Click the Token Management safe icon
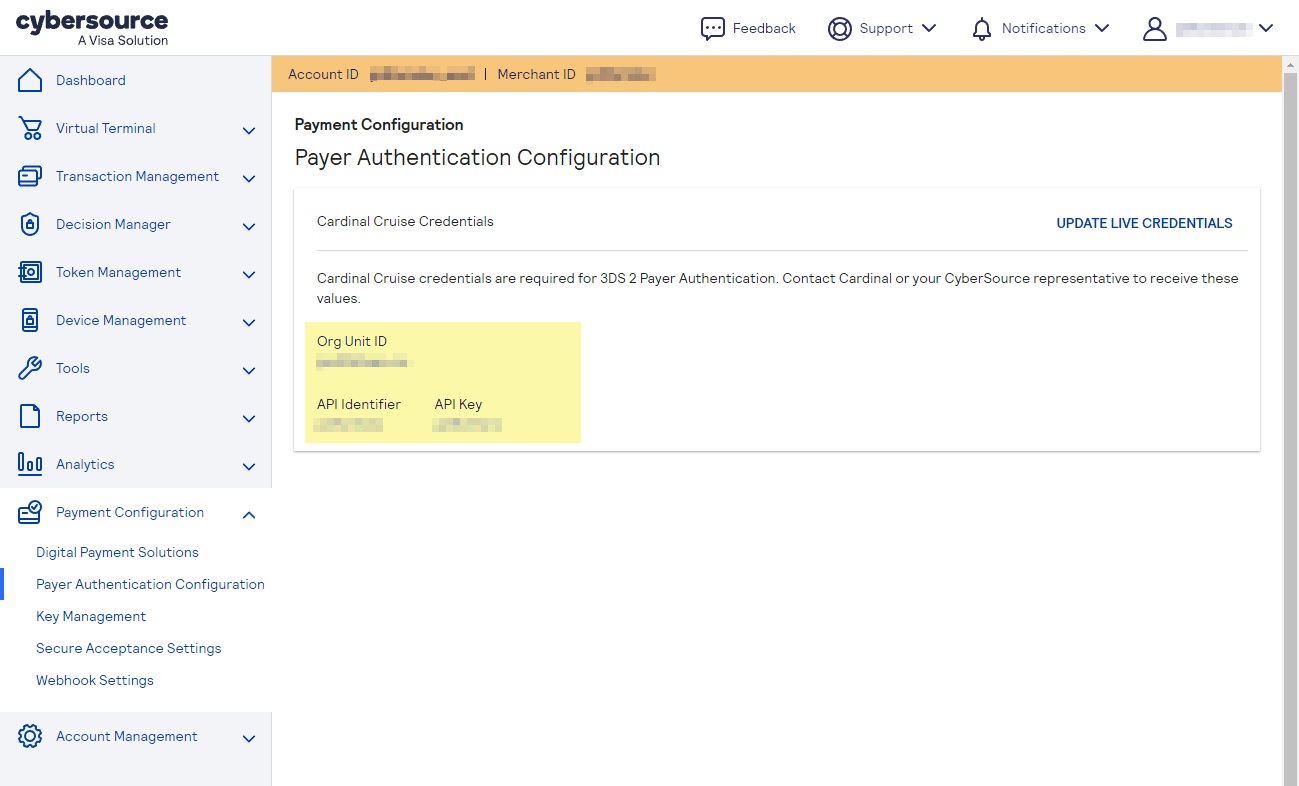 click(30, 272)
